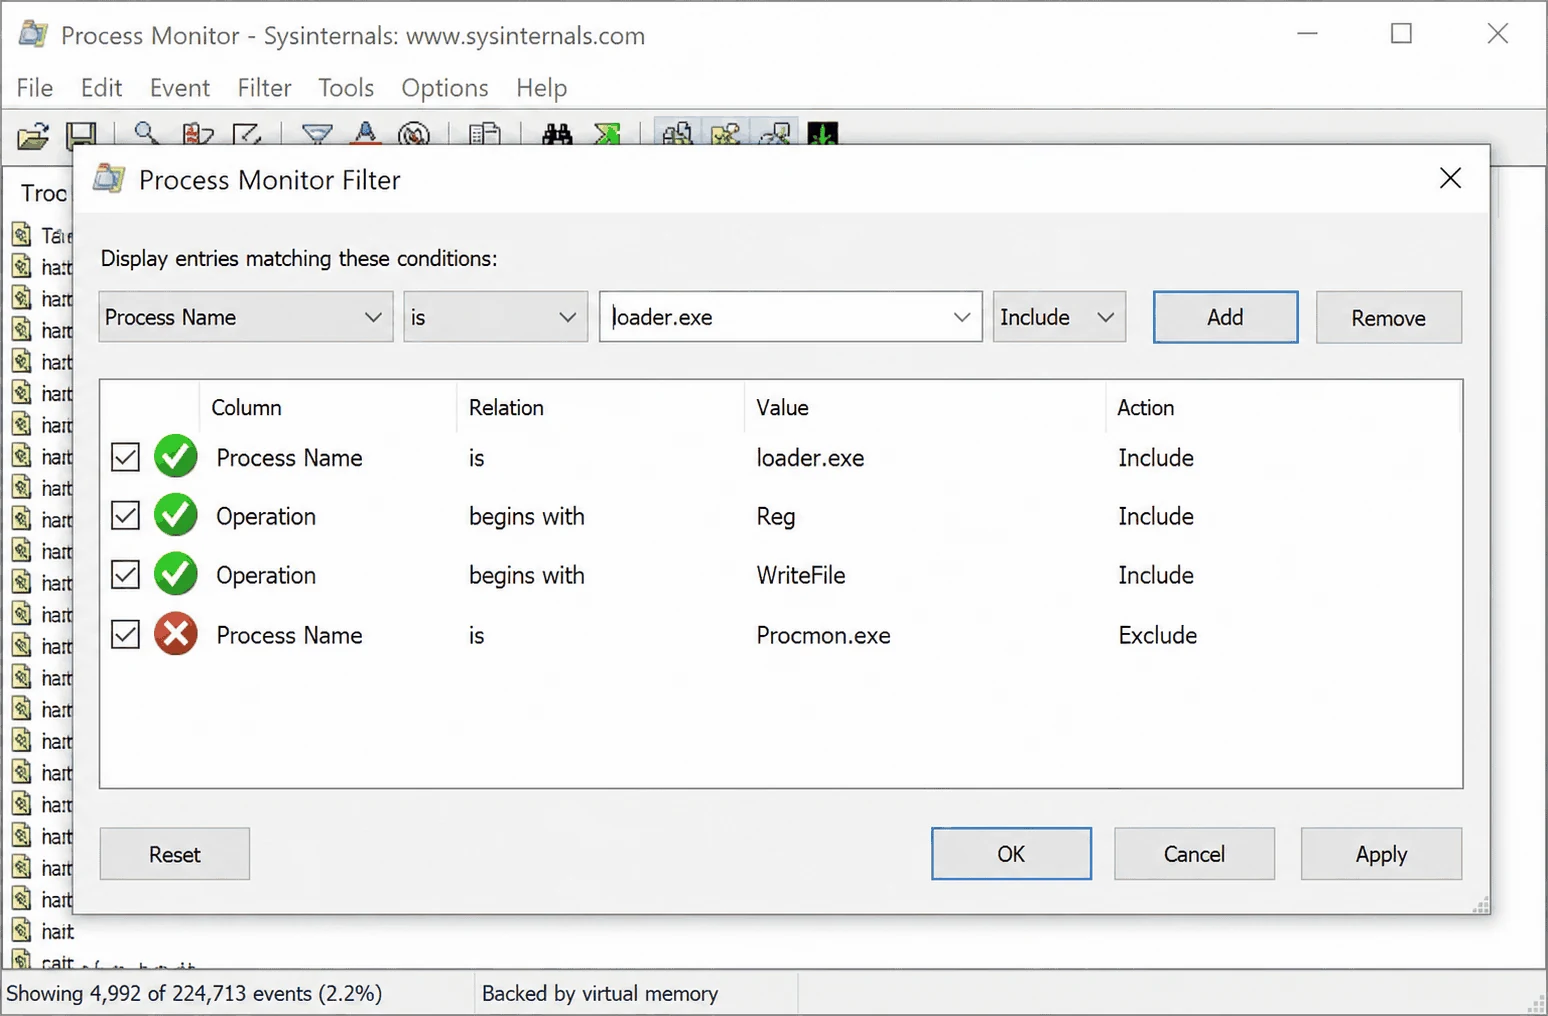Clear the display using the Clear toolbar icon

[x=247, y=133]
